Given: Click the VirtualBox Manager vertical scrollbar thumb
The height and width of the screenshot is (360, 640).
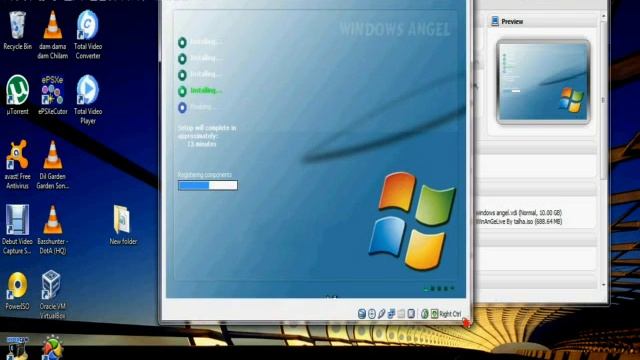Looking at the screenshot, I should point(603,100).
